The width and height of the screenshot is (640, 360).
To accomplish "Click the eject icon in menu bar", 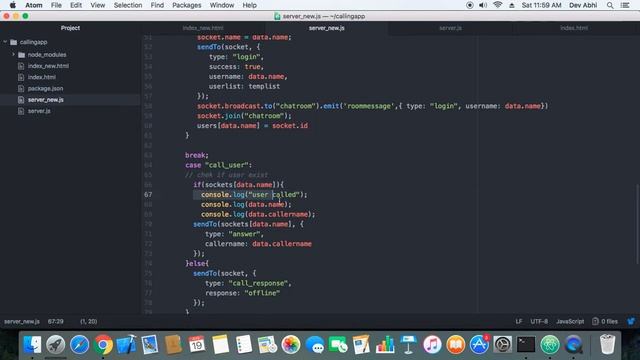I will click(511, 5).
